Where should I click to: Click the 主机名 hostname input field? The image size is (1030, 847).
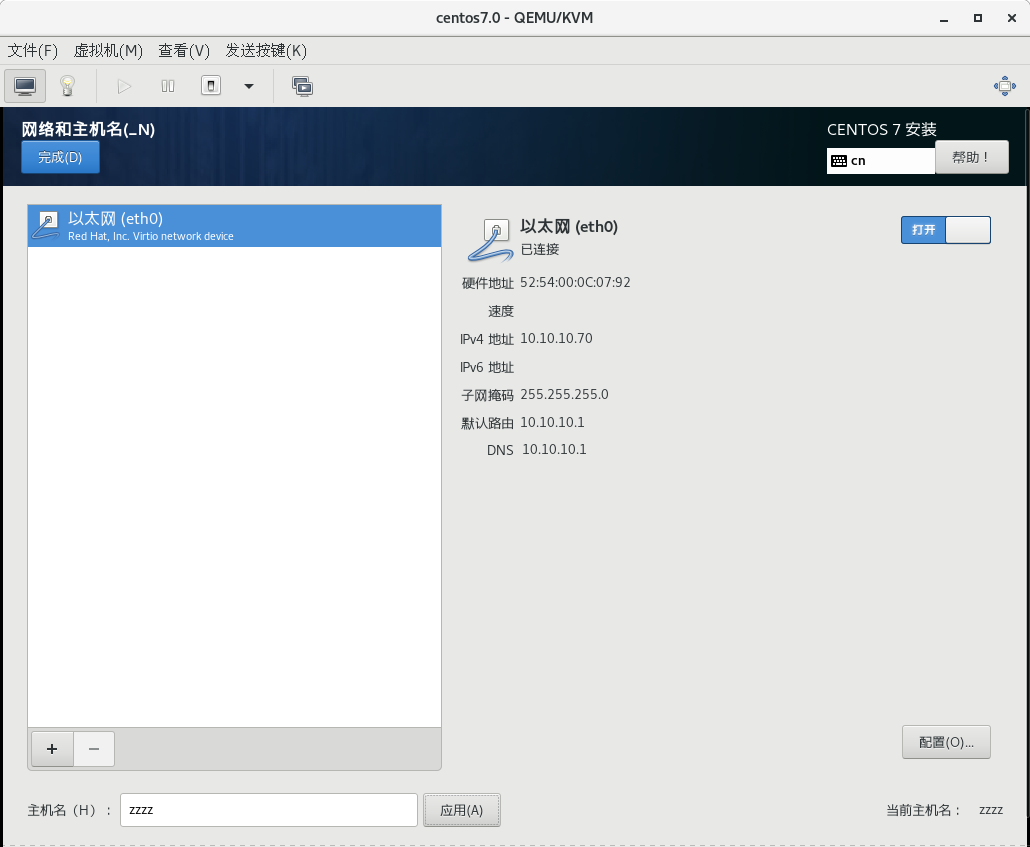click(269, 810)
